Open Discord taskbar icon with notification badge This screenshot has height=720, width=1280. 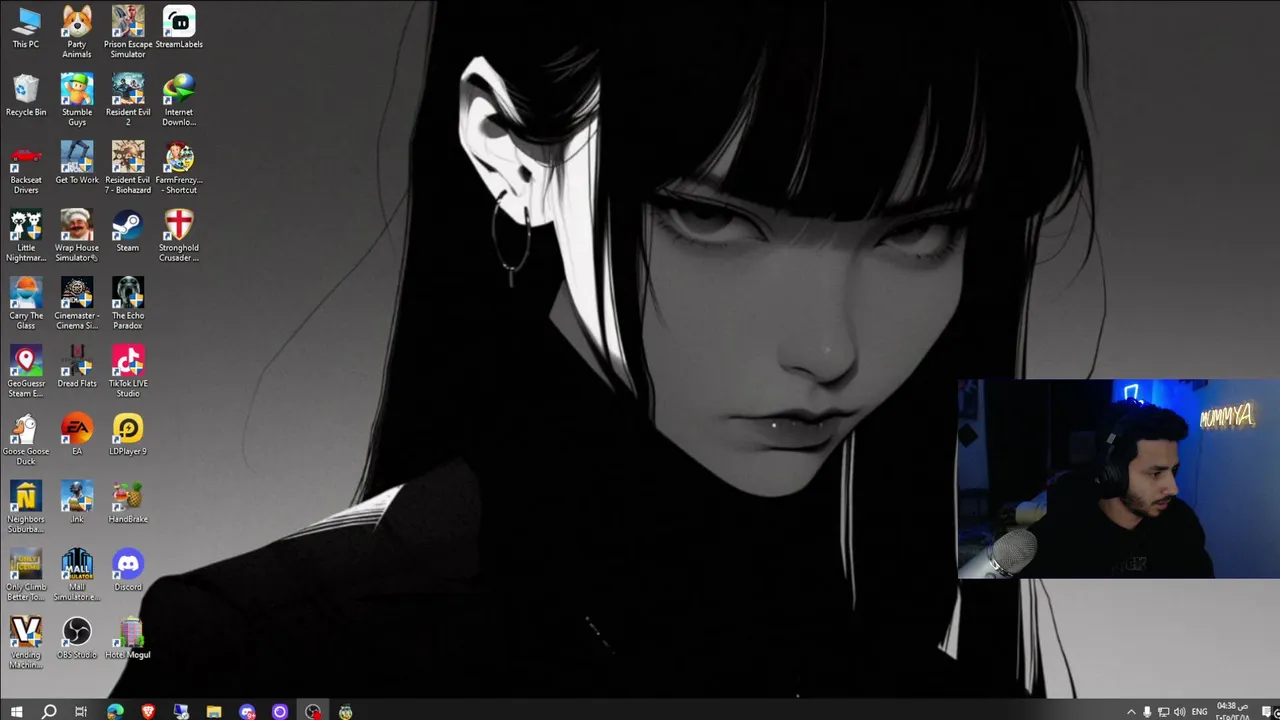(x=247, y=712)
